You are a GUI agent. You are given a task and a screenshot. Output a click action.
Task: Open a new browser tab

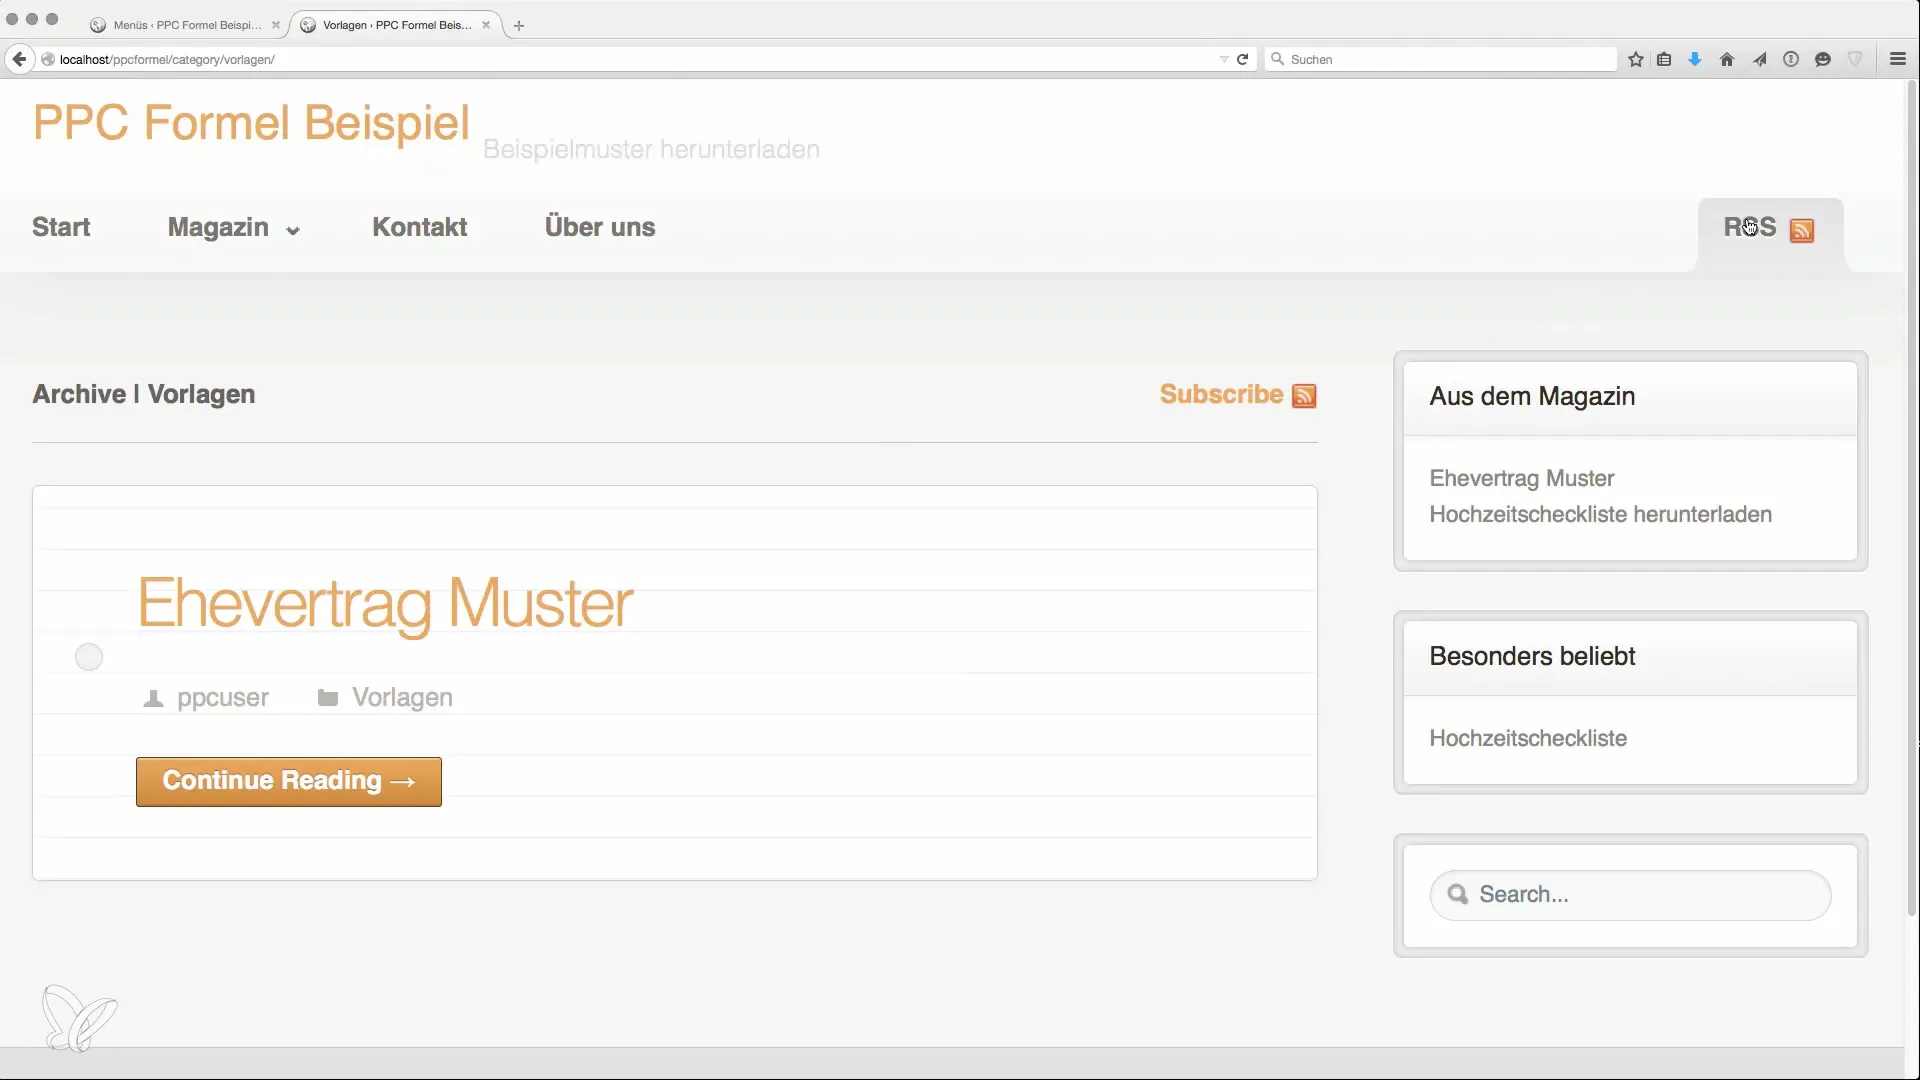point(519,26)
